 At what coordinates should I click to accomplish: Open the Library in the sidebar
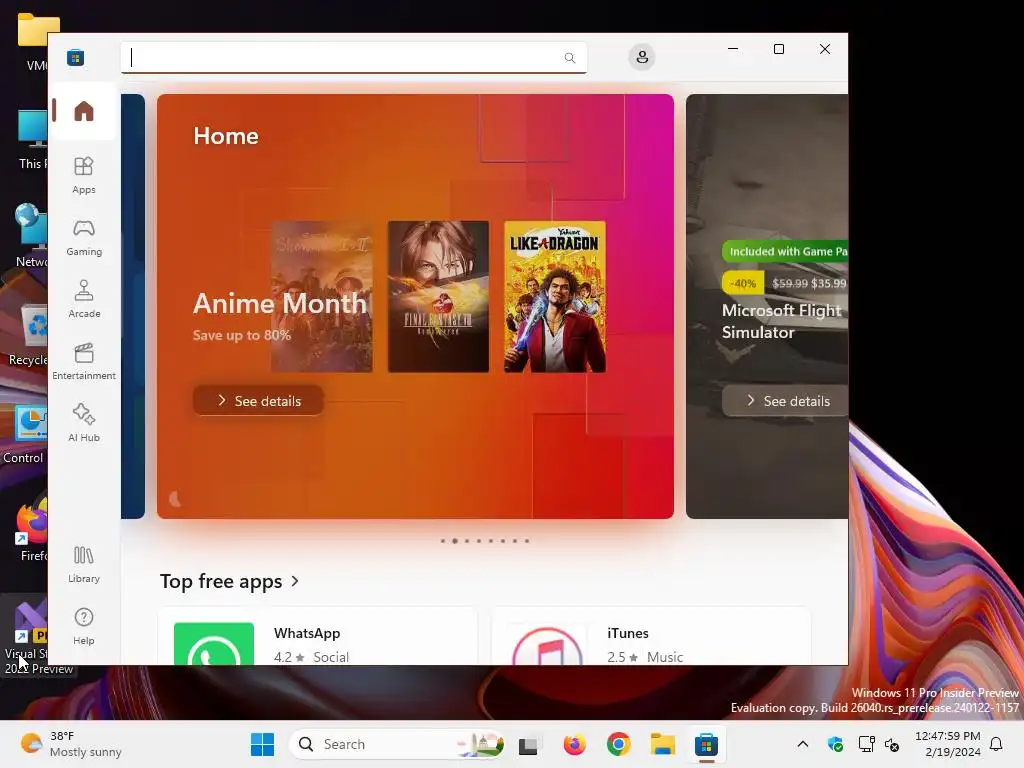tap(84, 564)
